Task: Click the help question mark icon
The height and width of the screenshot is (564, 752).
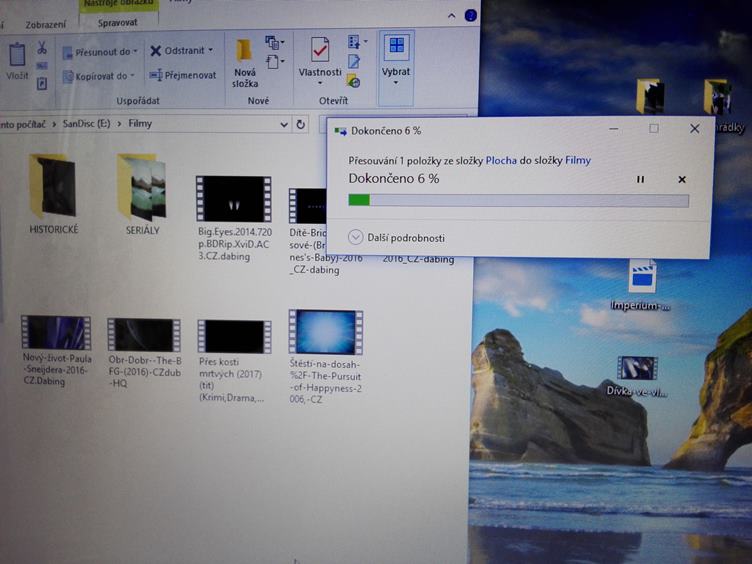Action: (x=470, y=16)
